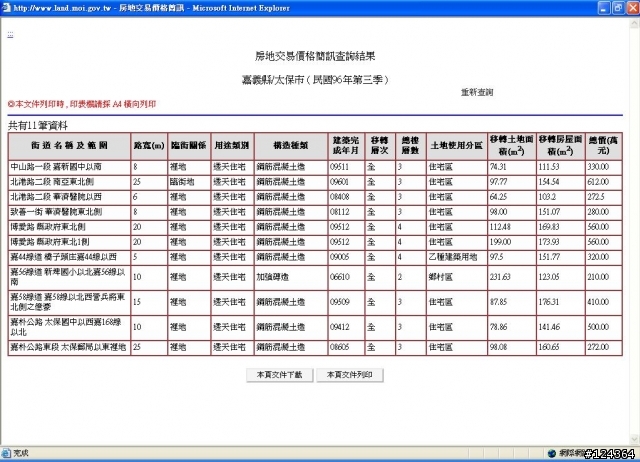
Task: Click the total price 410.00
Action: [x=598, y=302]
